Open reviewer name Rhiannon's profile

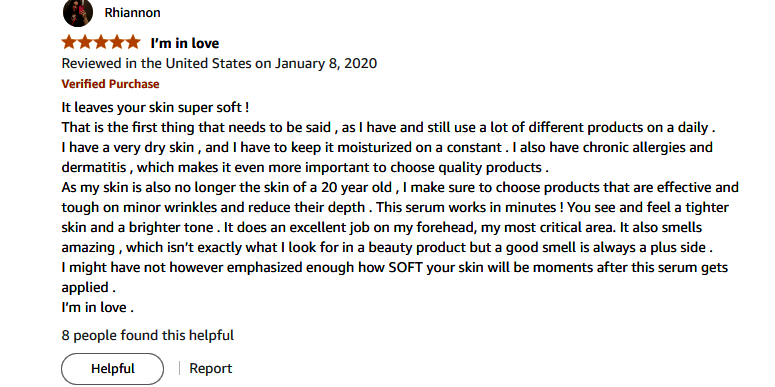[132, 12]
